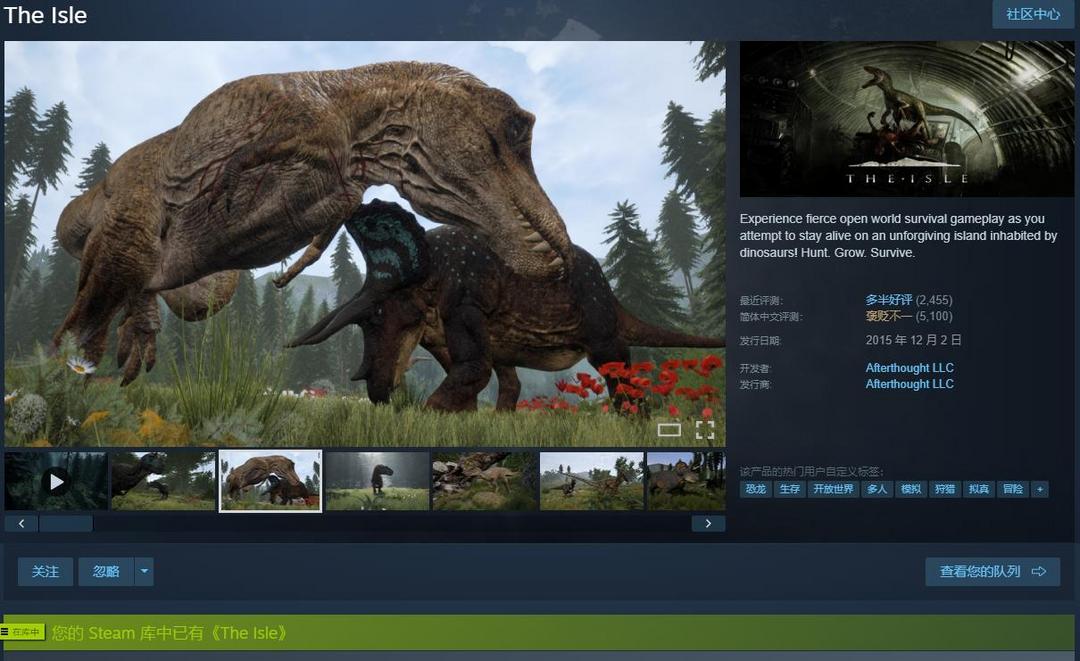Click the release date 2015 年 12 月 2 日
Viewport: 1080px width, 661px height.
coord(913,340)
